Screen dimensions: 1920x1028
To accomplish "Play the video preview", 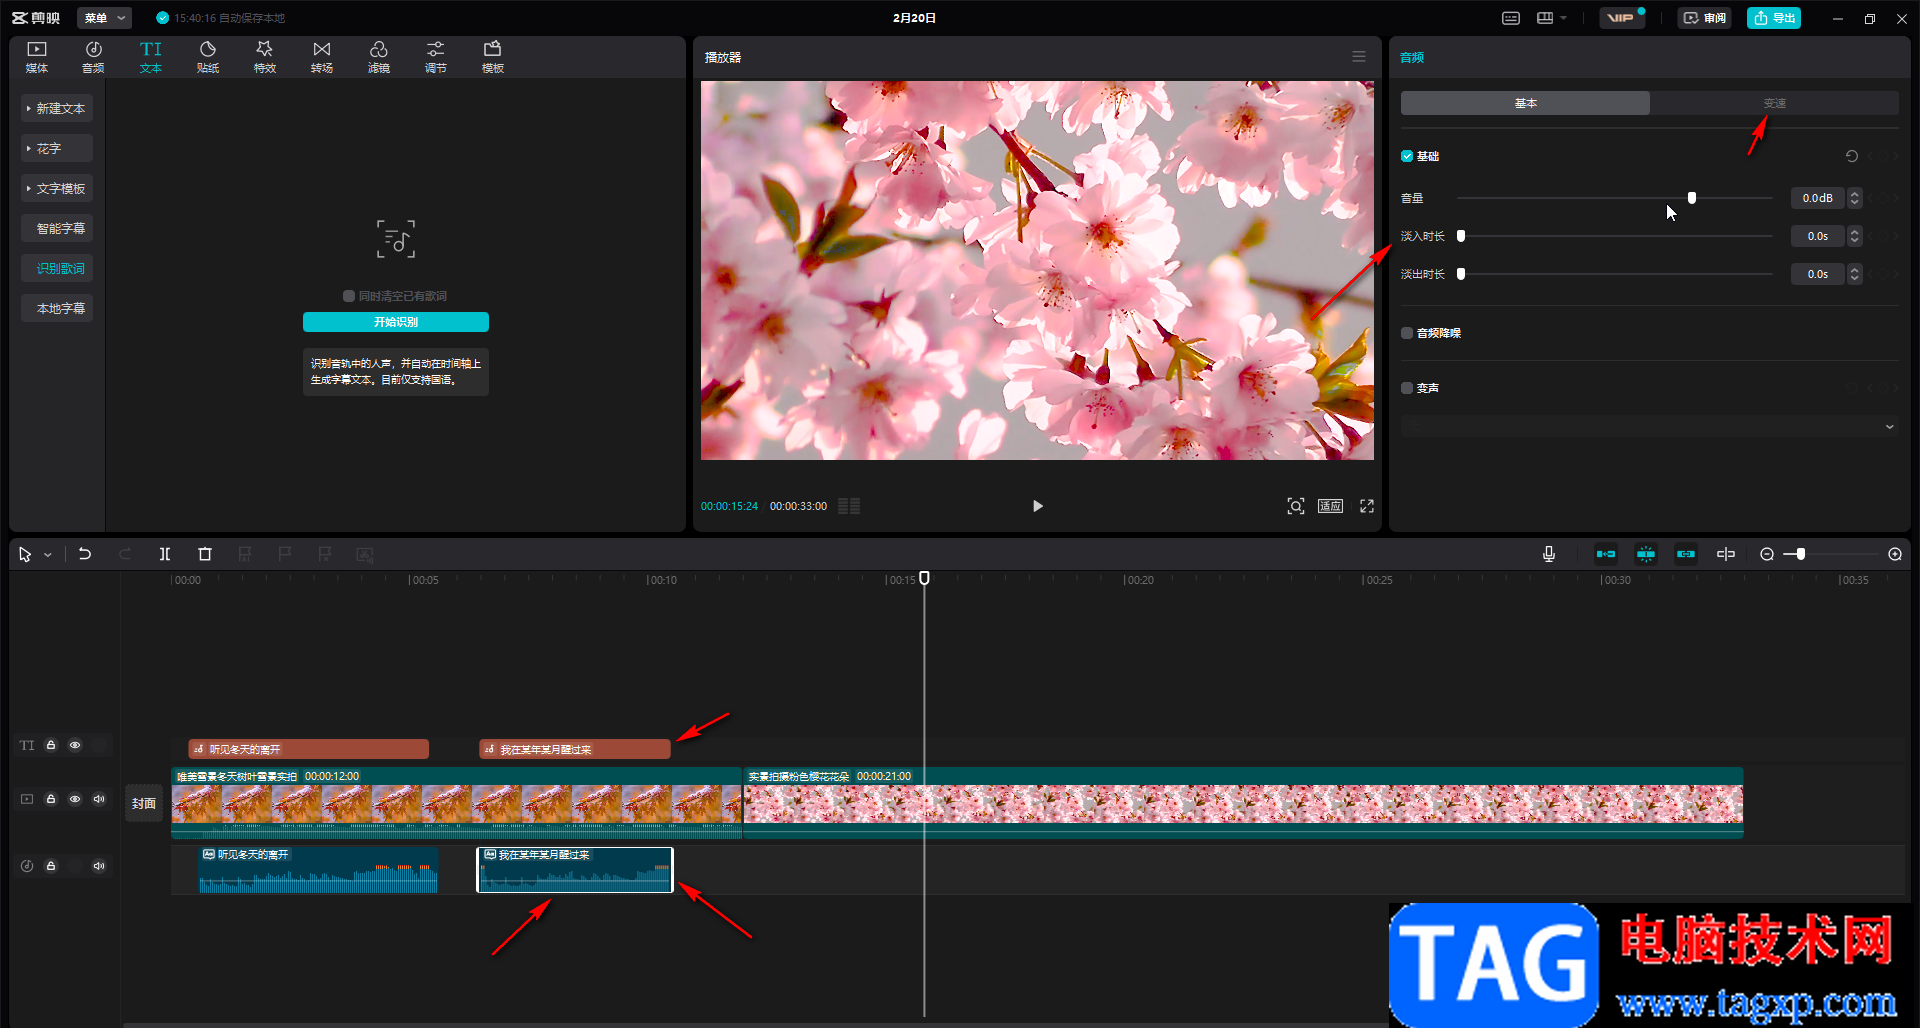I will click(1038, 506).
